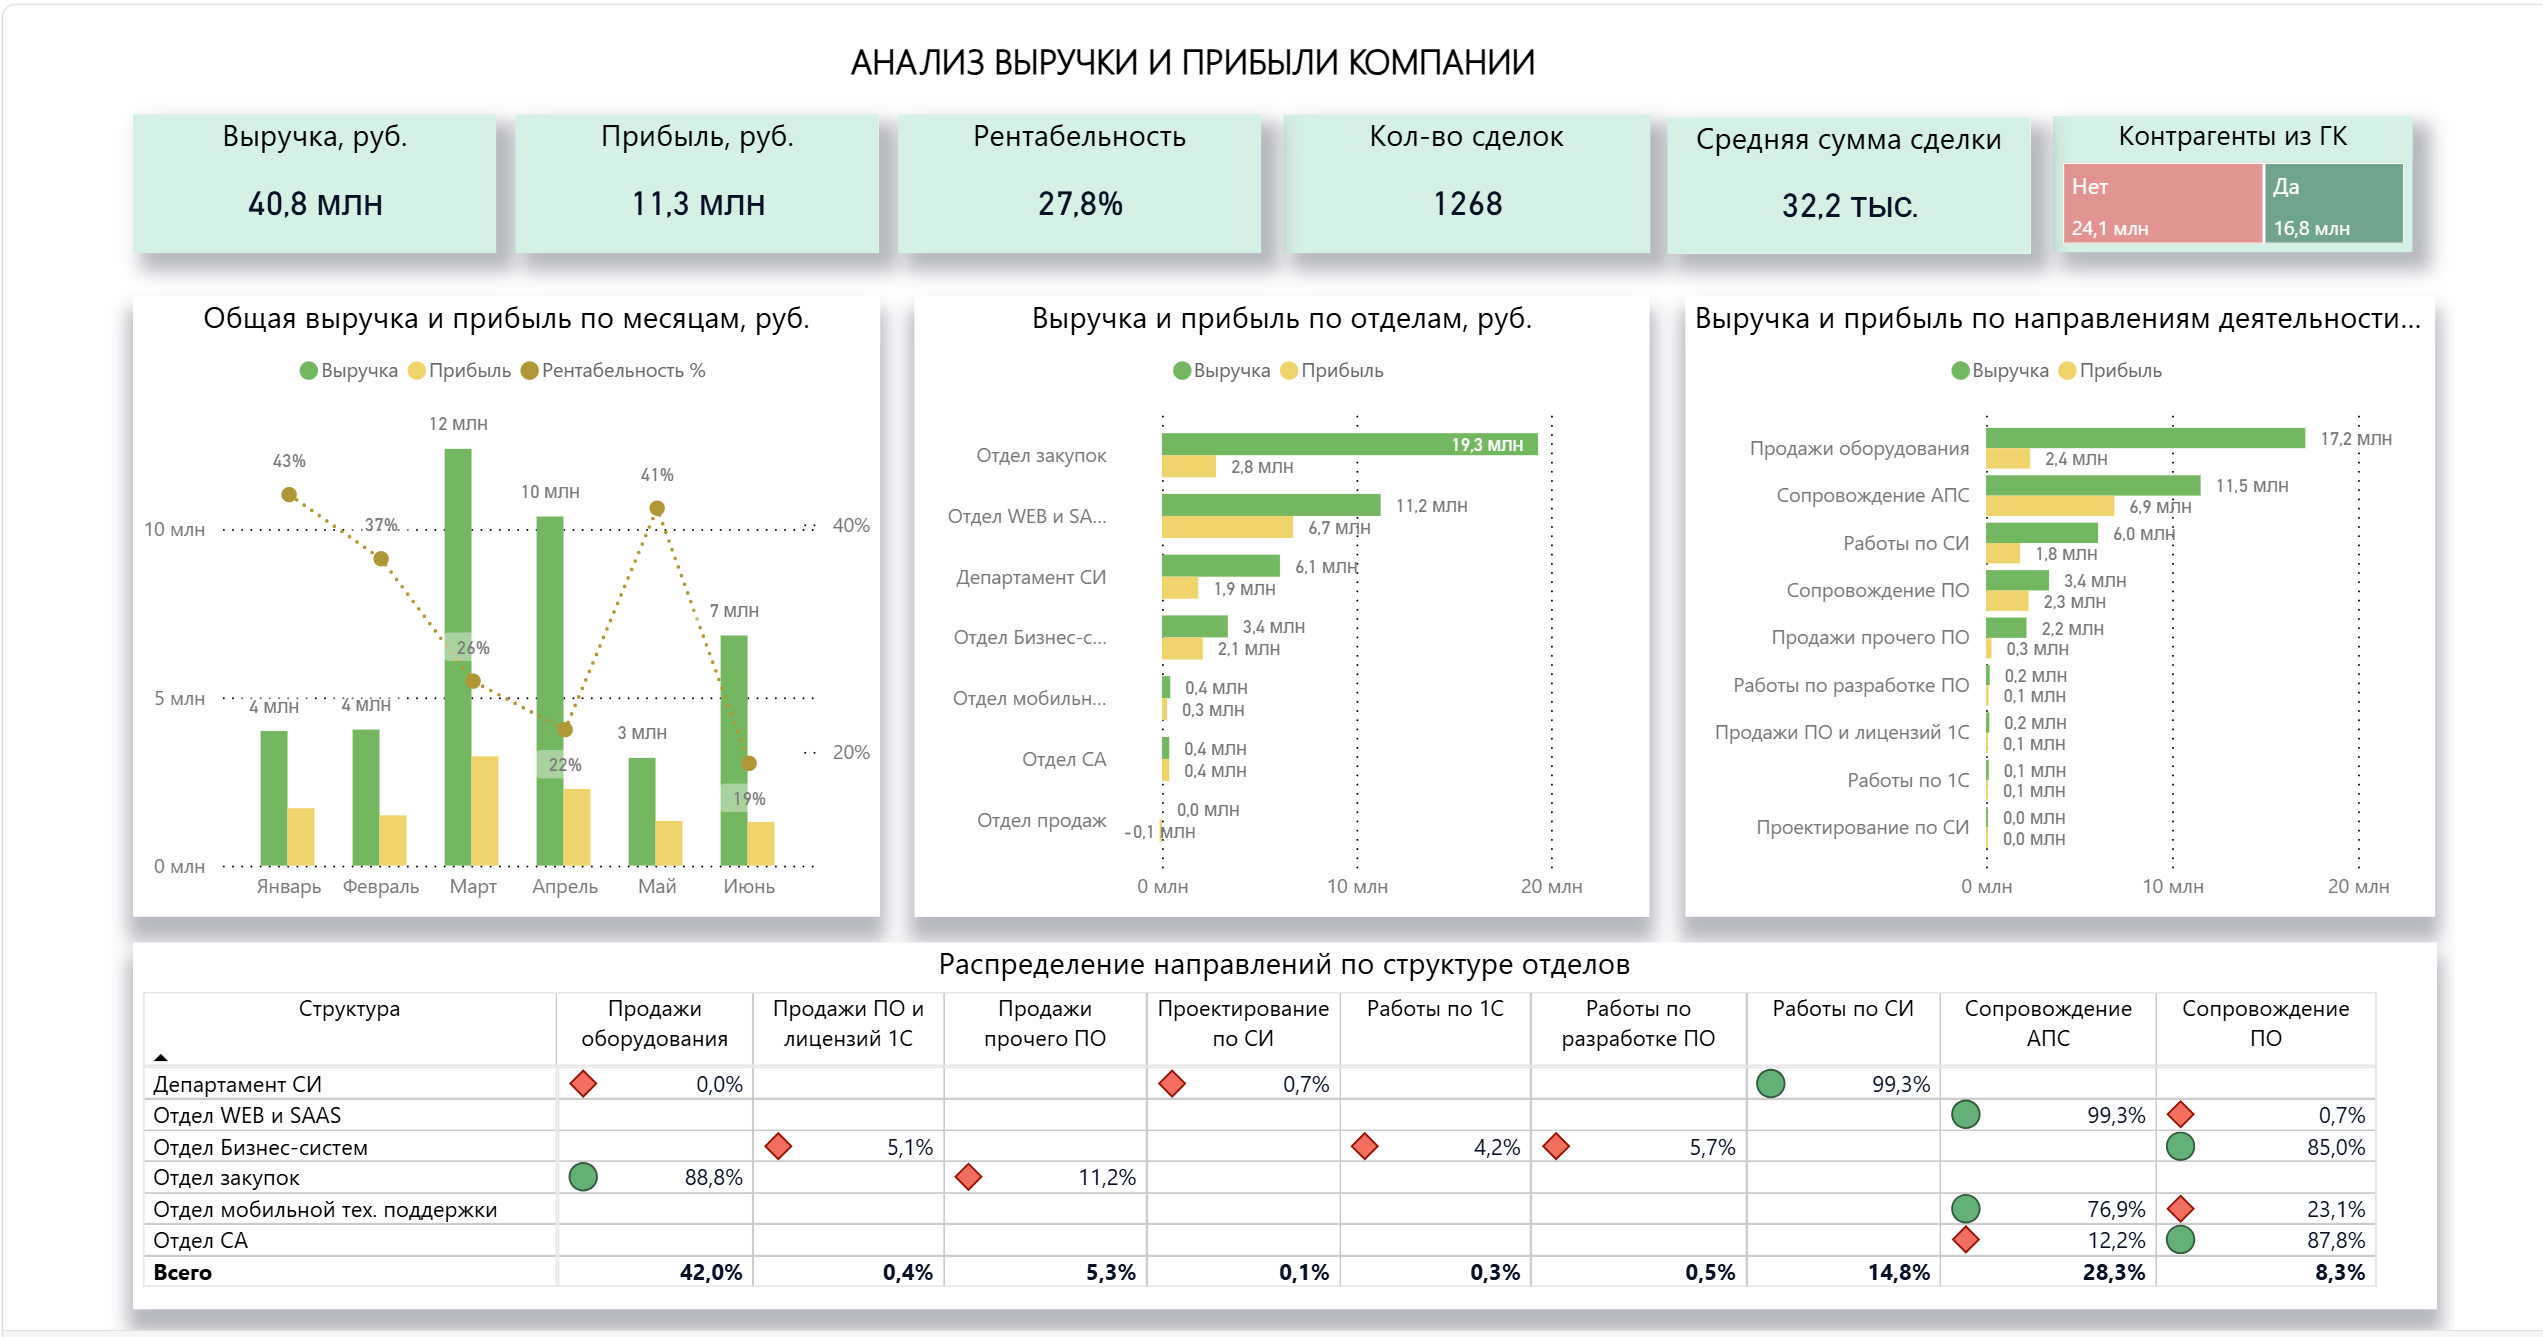Viewport: 2543px width, 1337px height.
Task: Click sort arrow under Структура column header
Action: coord(161,1057)
